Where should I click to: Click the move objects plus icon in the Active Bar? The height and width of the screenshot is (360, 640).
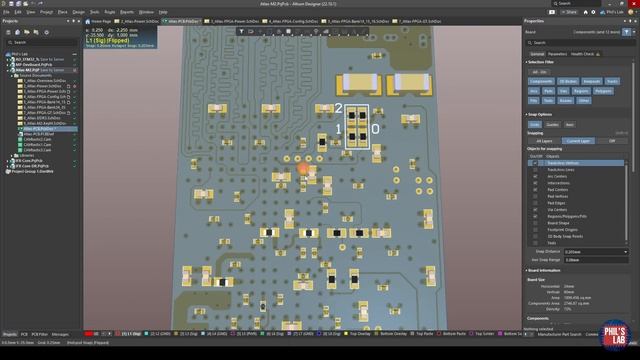[260, 31]
